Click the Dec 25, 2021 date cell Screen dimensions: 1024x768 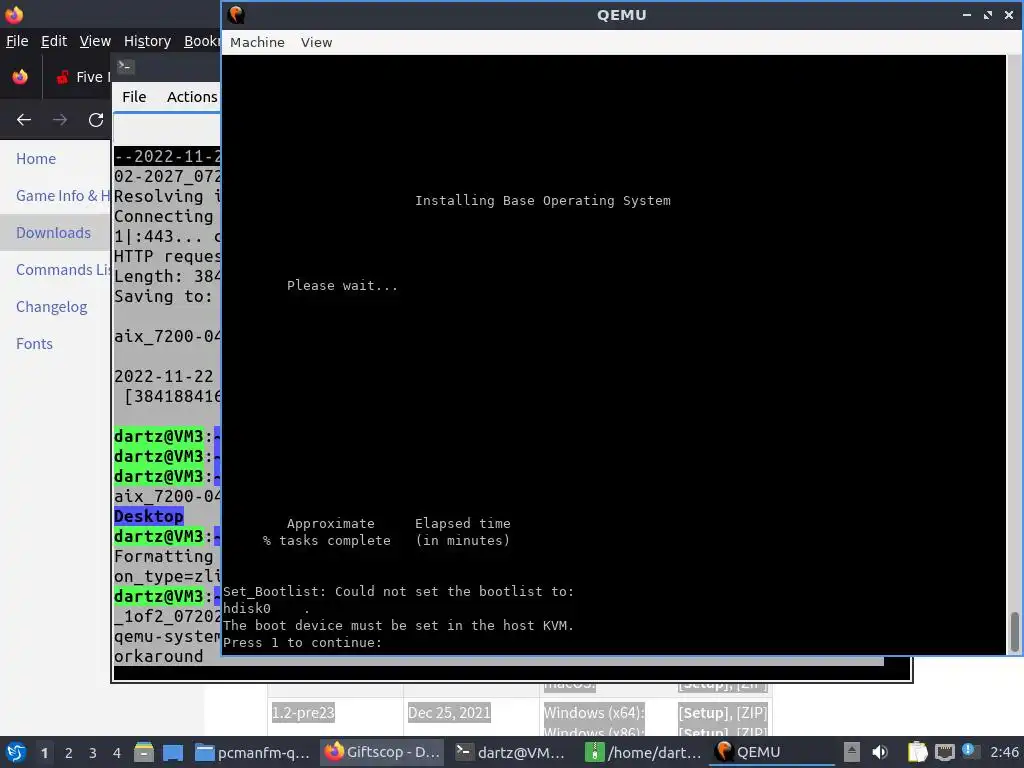449,712
